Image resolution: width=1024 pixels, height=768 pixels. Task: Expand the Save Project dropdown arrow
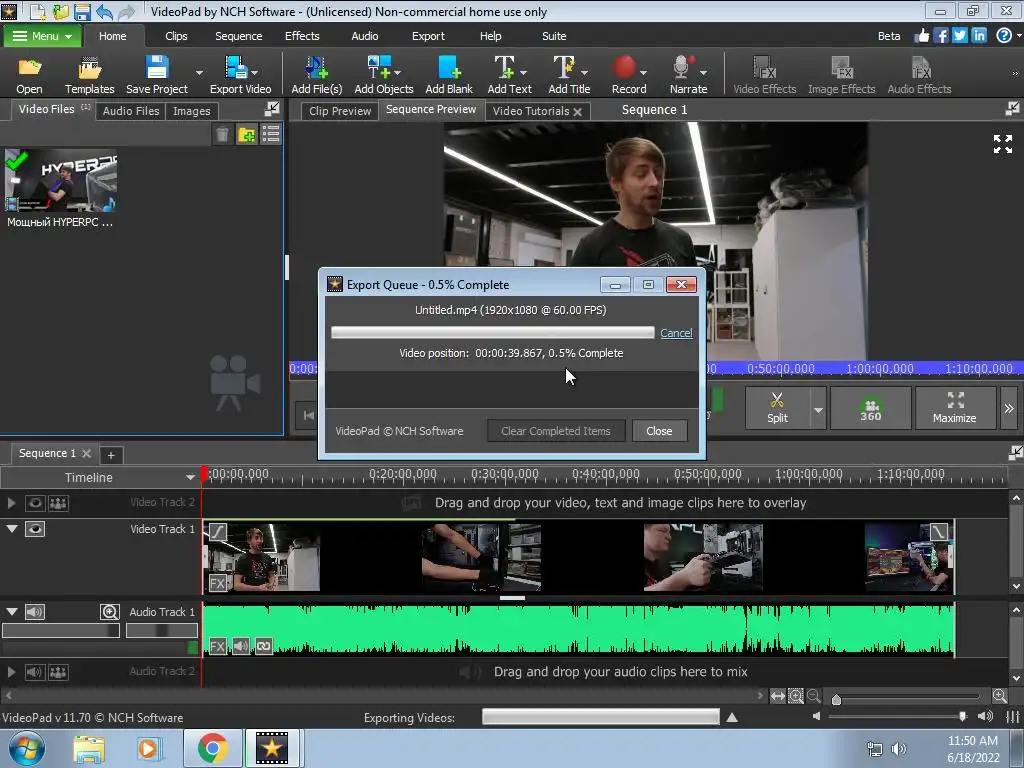[x=199, y=72]
